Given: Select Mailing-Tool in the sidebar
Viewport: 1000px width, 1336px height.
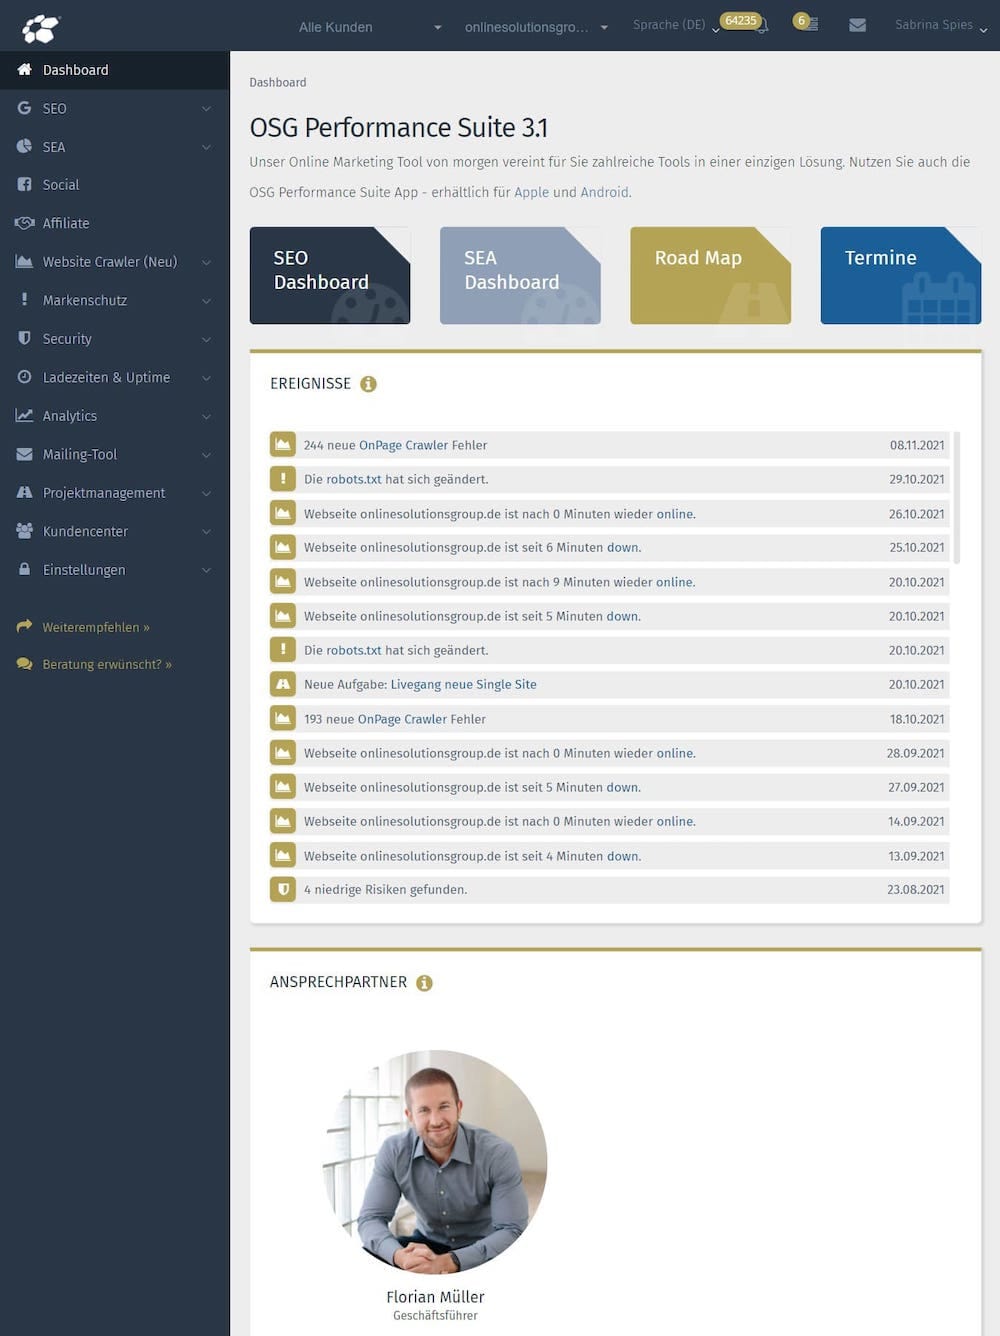Looking at the screenshot, I should [115, 455].
